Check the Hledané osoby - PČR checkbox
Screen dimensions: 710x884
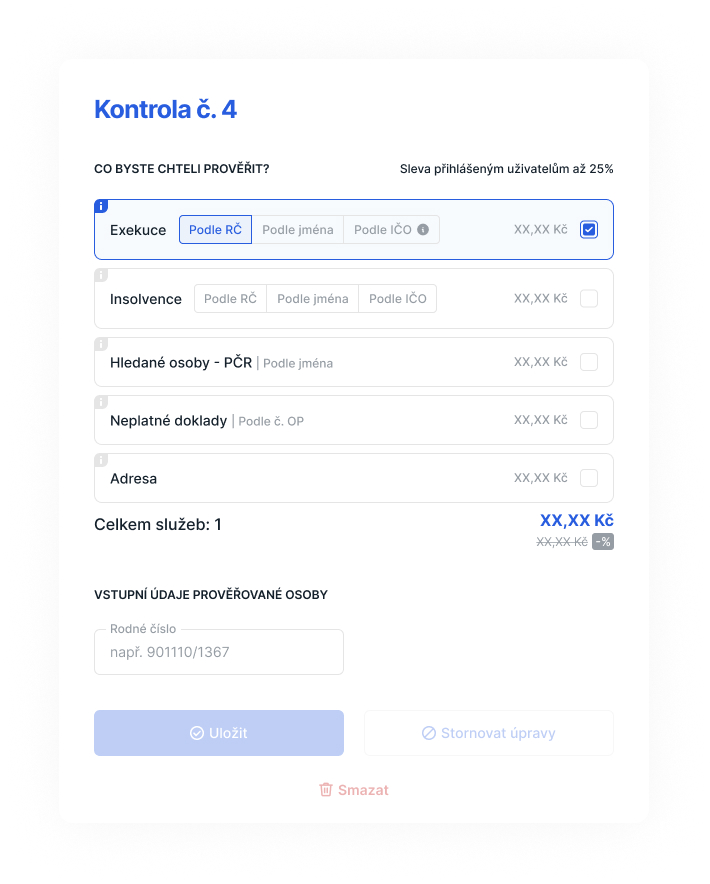click(589, 362)
